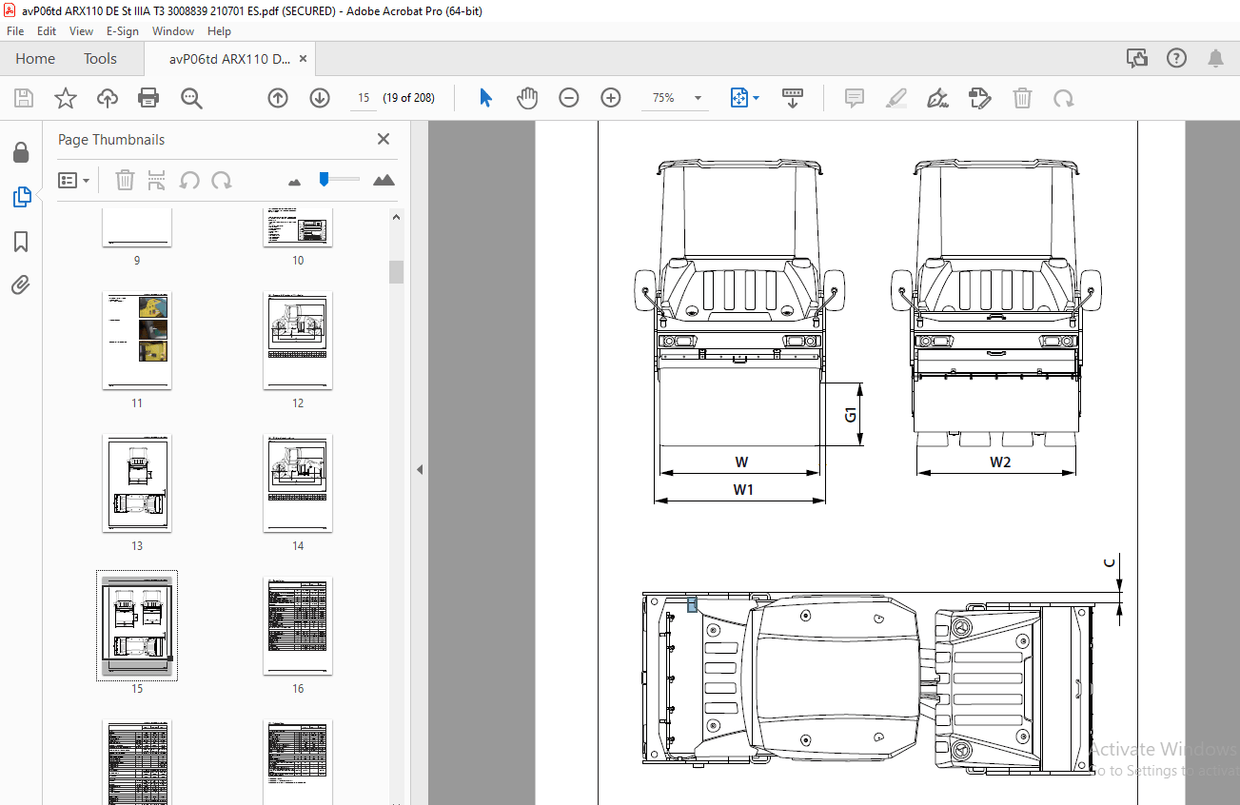Click the Selection arrow tool
Viewport: 1240px width, 805px height.
click(x=486, y=98)
